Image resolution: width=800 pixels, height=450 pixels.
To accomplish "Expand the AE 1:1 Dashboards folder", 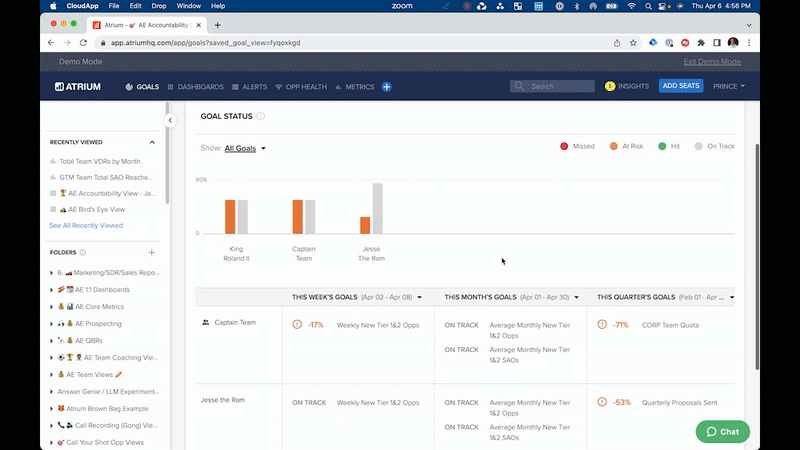I will pyautogui.click(x=51, y=290).
